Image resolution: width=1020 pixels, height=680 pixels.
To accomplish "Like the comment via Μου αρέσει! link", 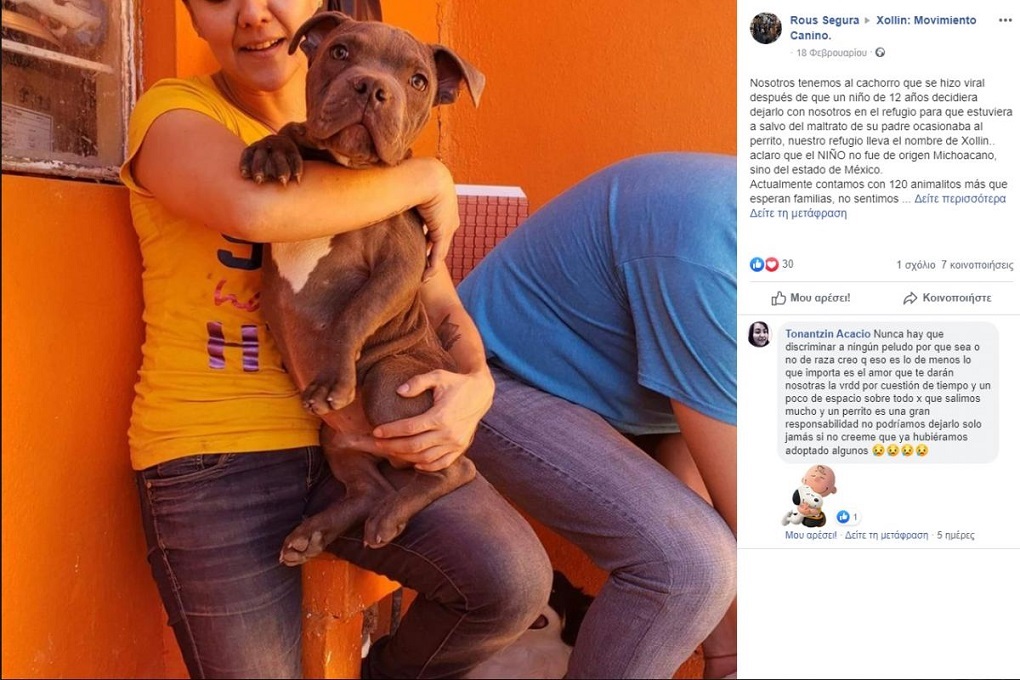I will [811, 535].
